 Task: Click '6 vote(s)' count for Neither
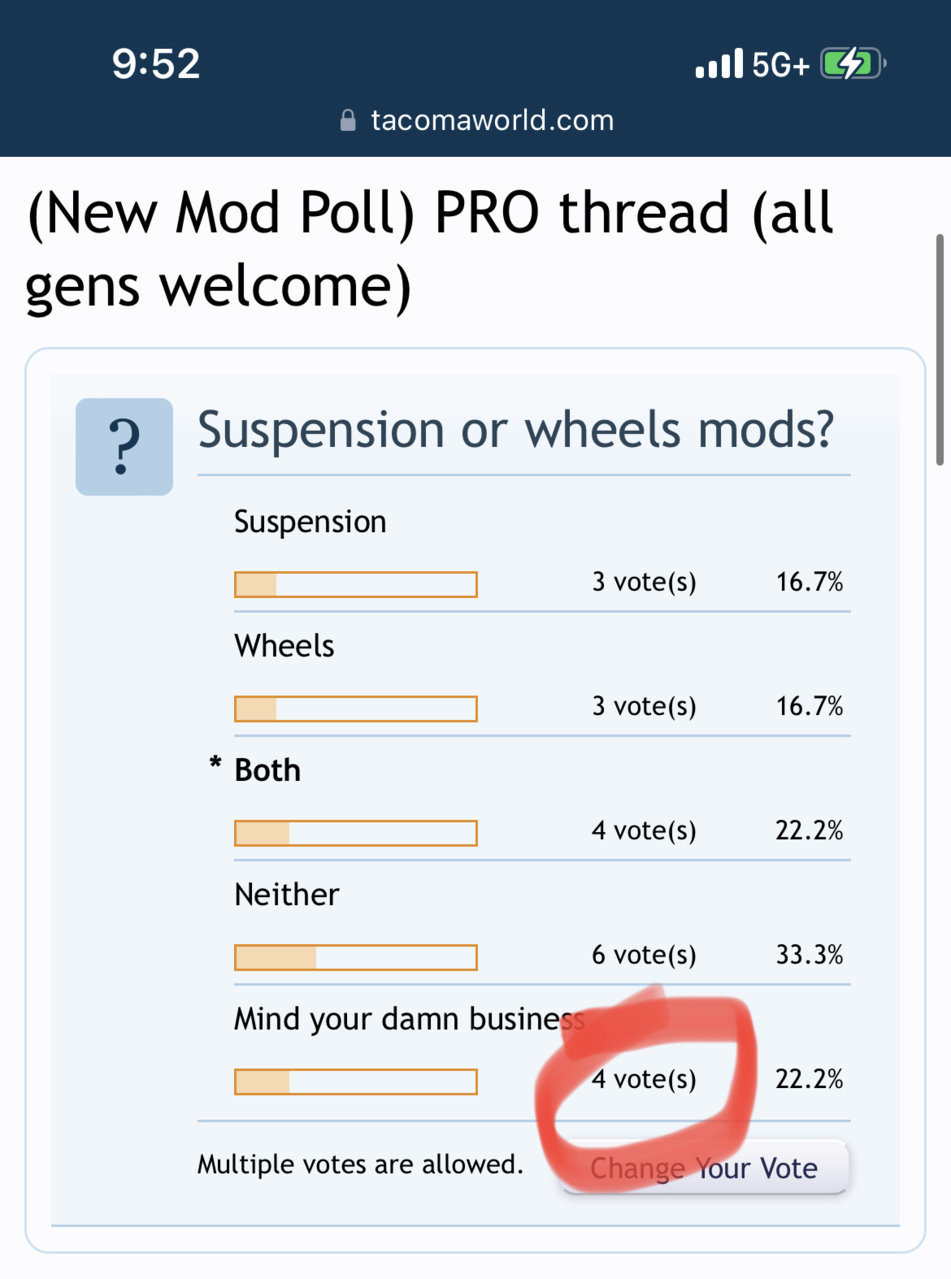[644, 955]
